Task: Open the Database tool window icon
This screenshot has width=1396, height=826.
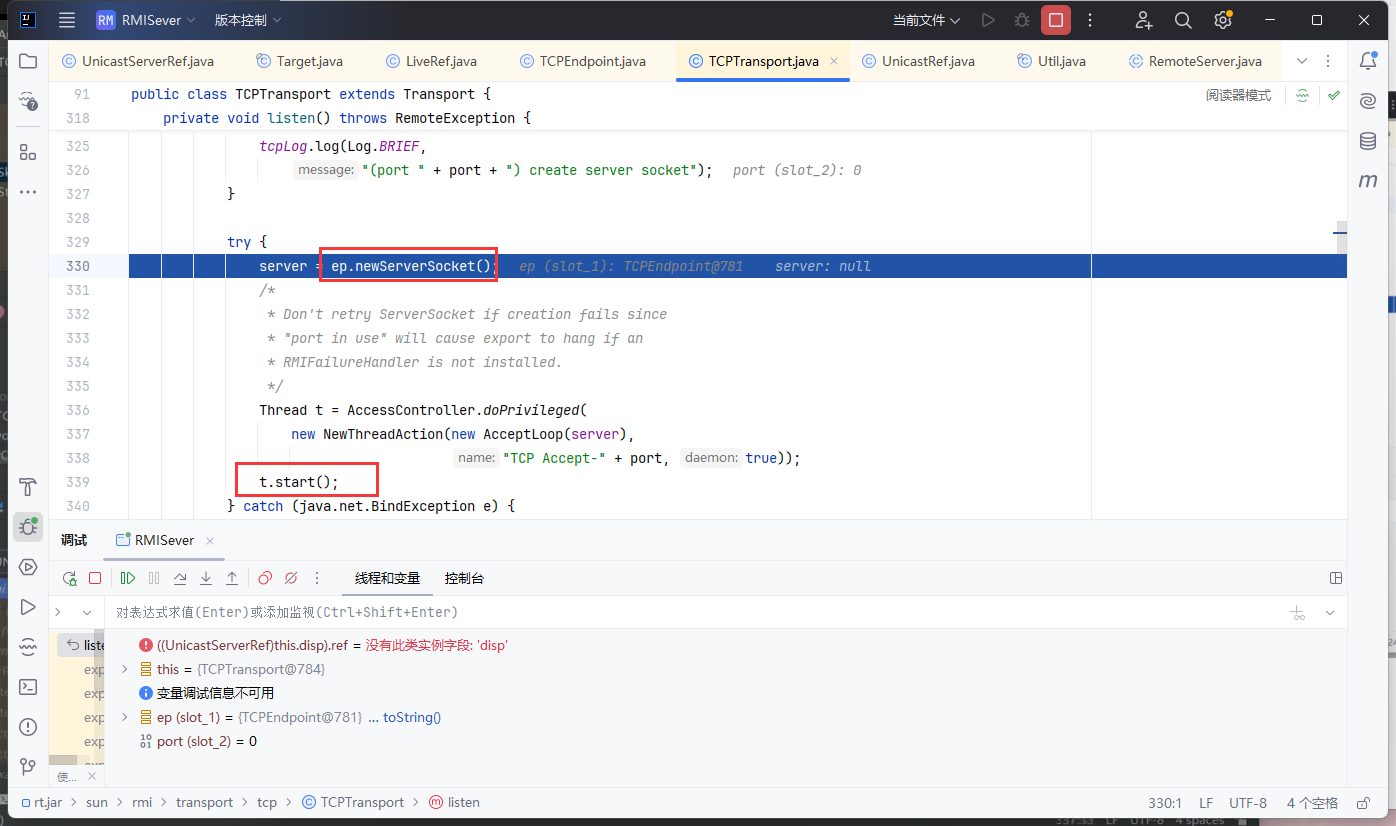Action: [x=1368, y=141]
